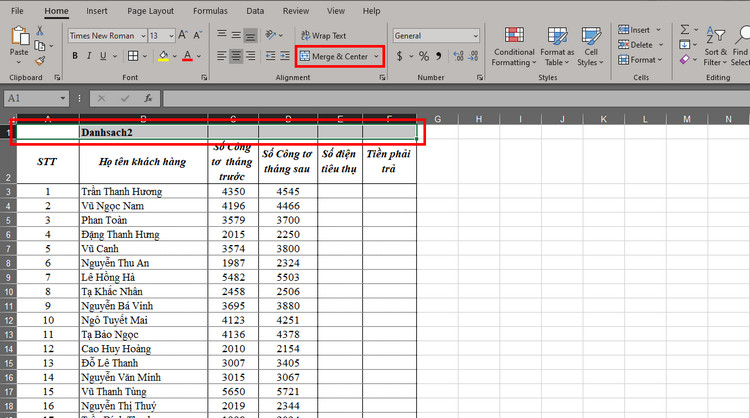
Task: Click Increase Indent icon
Action: click(x=285, y=56)
